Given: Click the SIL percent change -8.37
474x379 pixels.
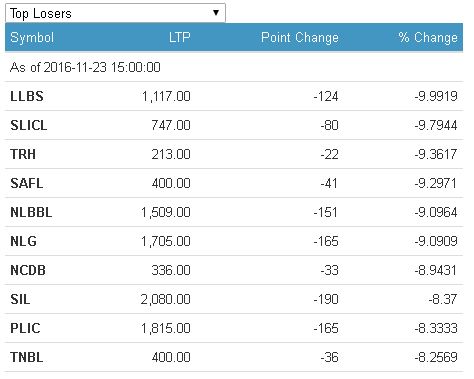Looking at the screenshot, I should pos(443,299).
